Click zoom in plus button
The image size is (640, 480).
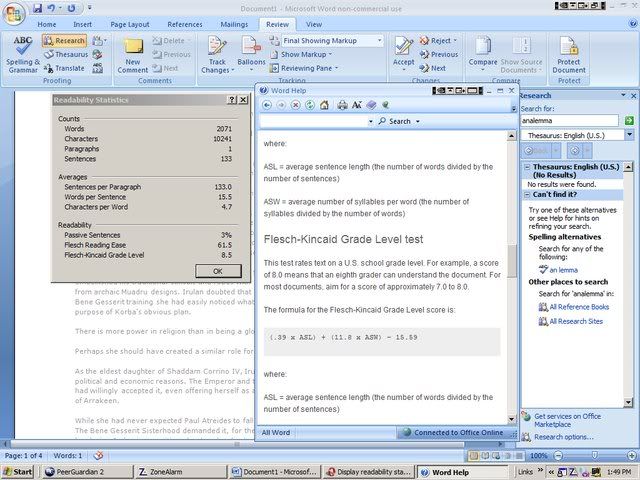632,455
